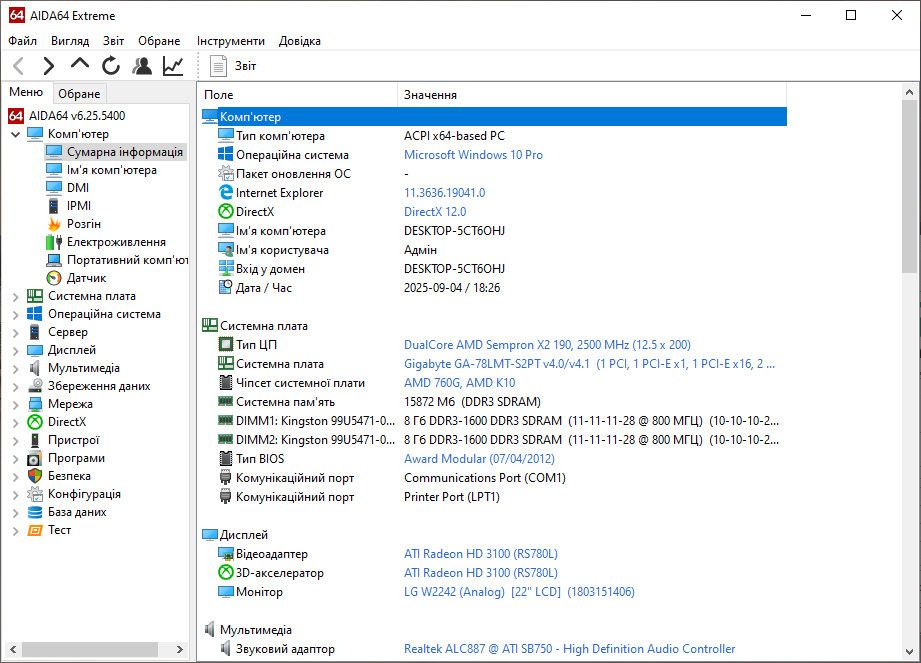The height and width of the screenshot is (663, 921).
Task: Open the Realtek ALC887 audio controller link
Action: click(570, 648)
